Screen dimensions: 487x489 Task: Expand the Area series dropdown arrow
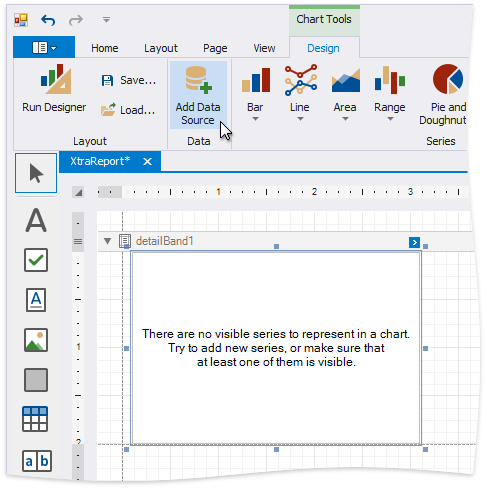coord(345,119)
